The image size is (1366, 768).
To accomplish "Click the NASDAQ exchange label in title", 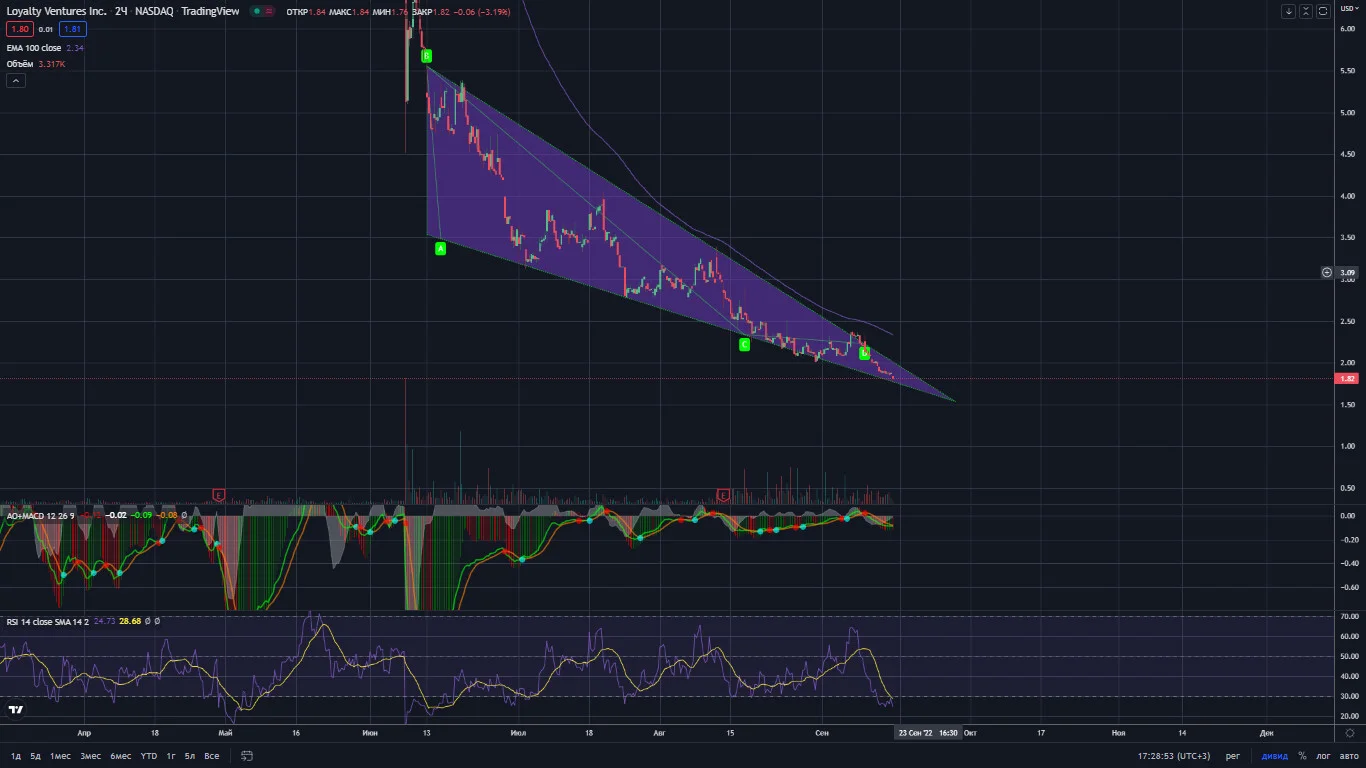I will (x=153, y=12).
